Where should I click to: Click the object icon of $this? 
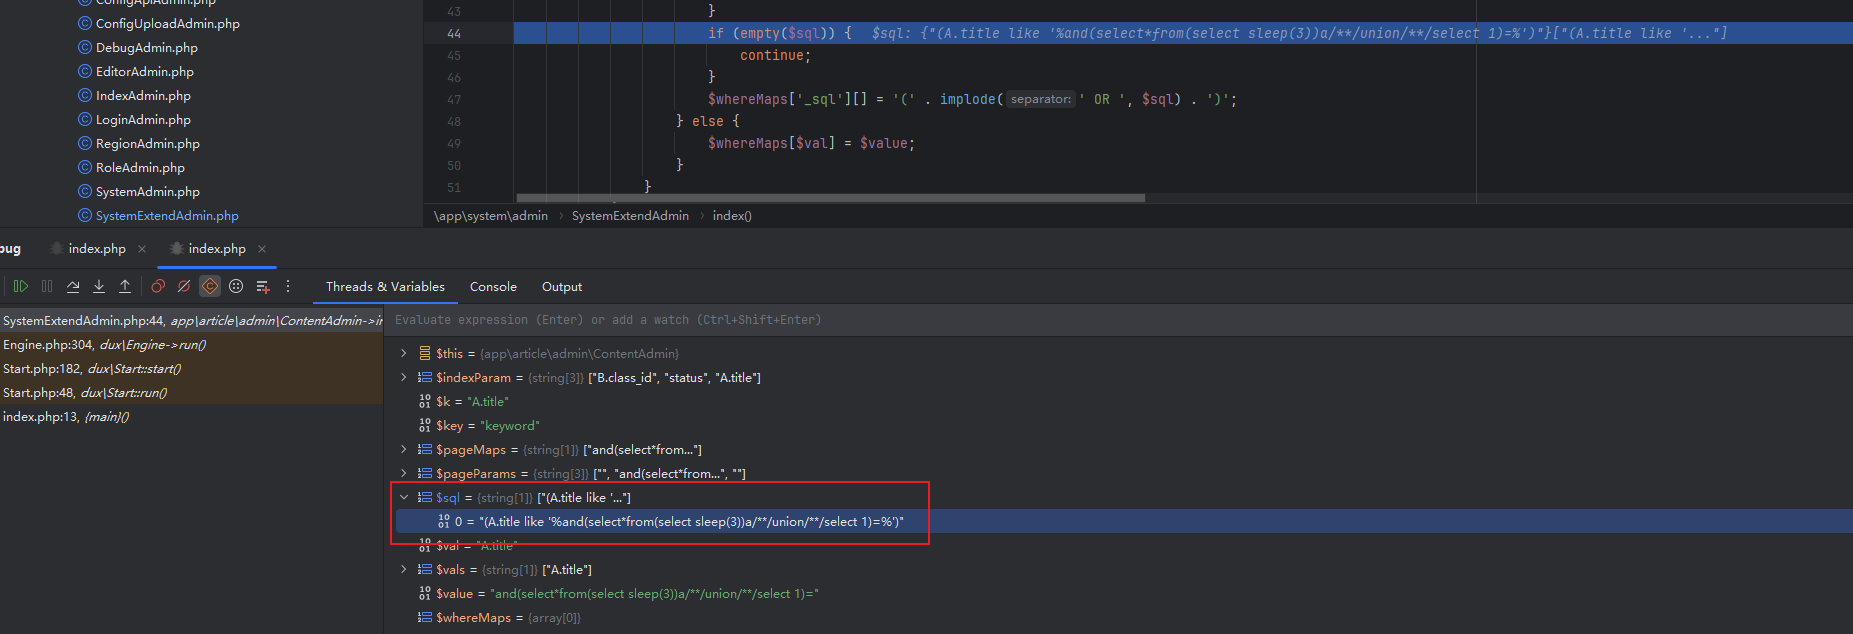point(425,353)
